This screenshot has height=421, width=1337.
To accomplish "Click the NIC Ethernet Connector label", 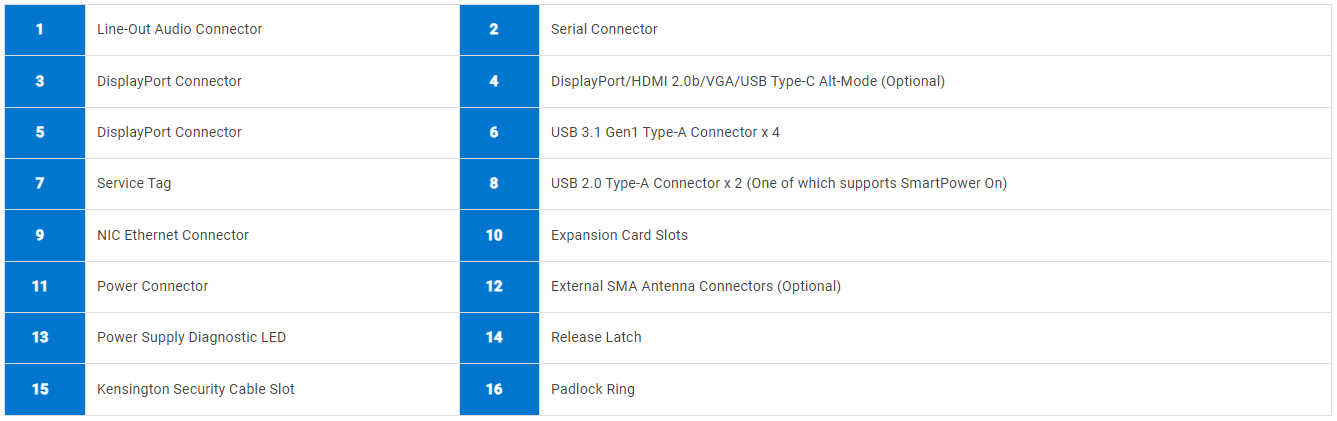I will coord(173,236).
